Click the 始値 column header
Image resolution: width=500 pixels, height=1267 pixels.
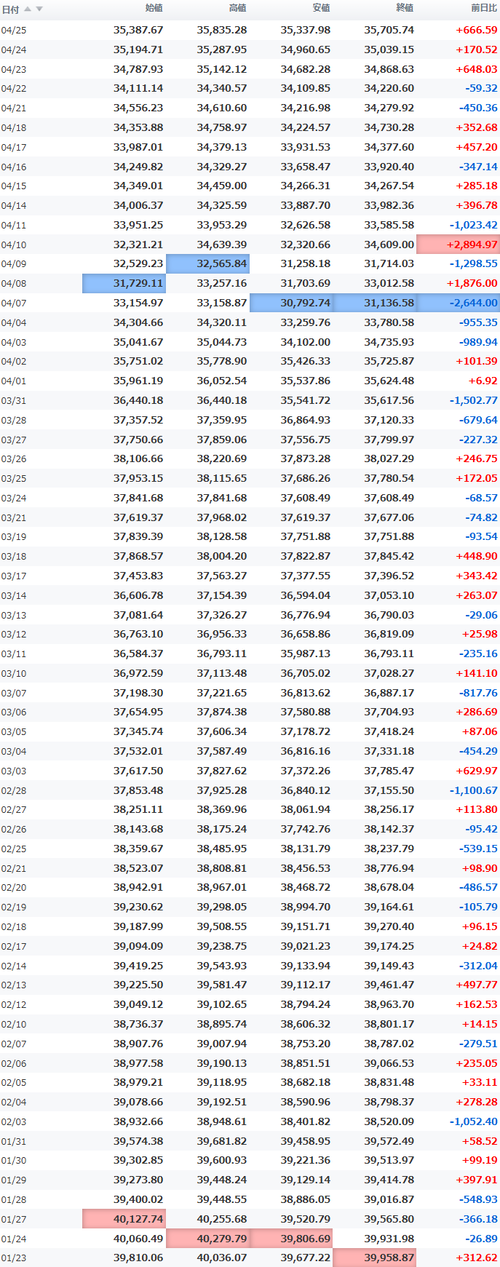(x=154, y=8)
